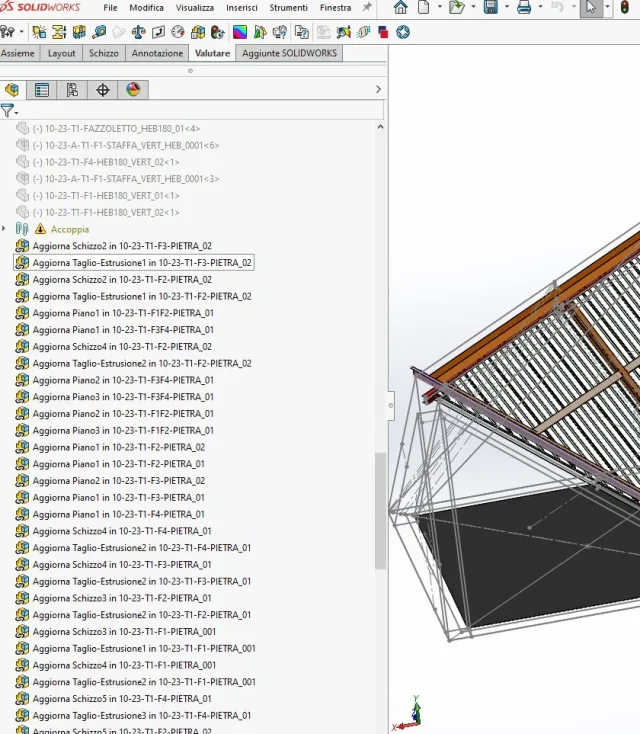Image resolution: width=640 pixels, height=734 pixels.
Task: Open the Design Study dropdown arrow
Action: 22,32
